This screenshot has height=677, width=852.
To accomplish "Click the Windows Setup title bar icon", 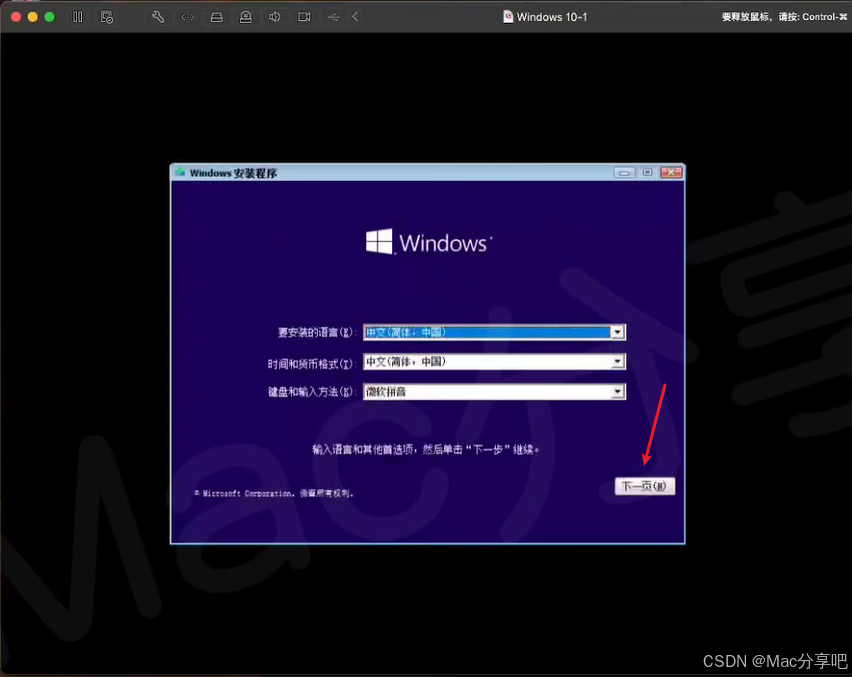I will click(x=179, y=172).
